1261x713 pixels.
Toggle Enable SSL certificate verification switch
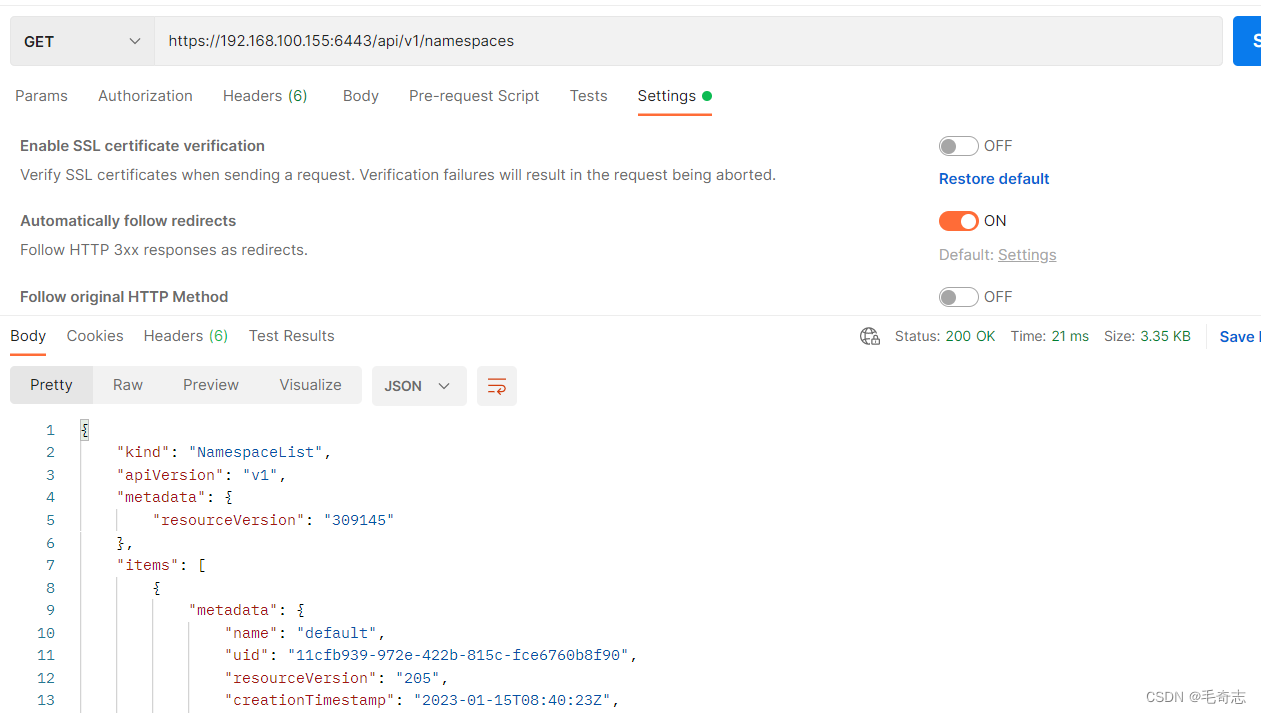tap(958, 146)
